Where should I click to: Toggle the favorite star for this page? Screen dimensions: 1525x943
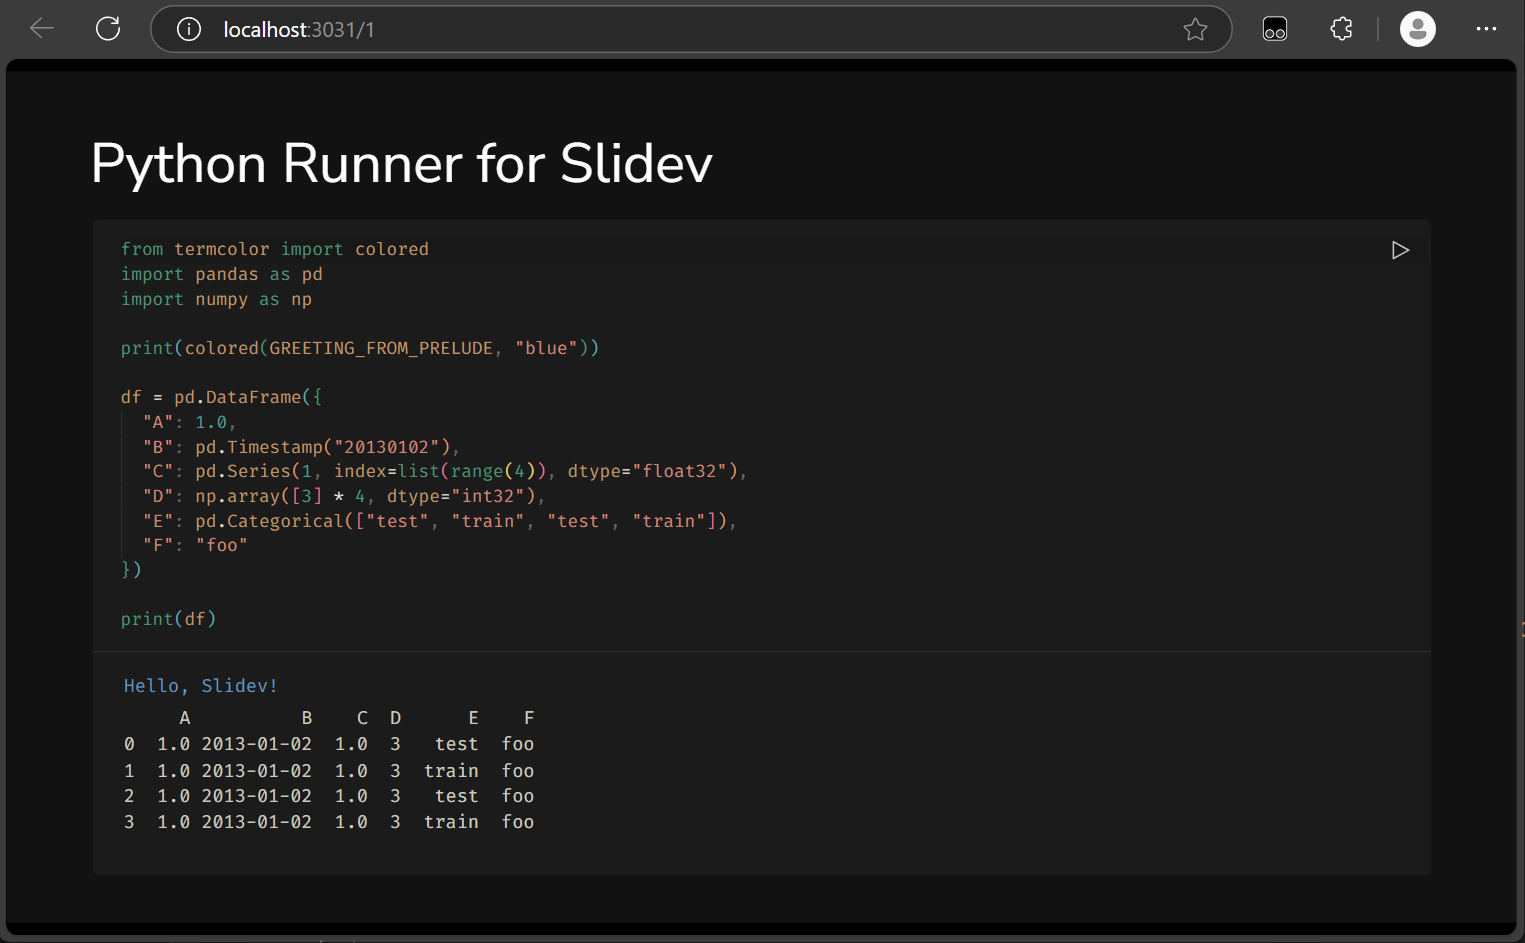click(x=1196, y=30)
